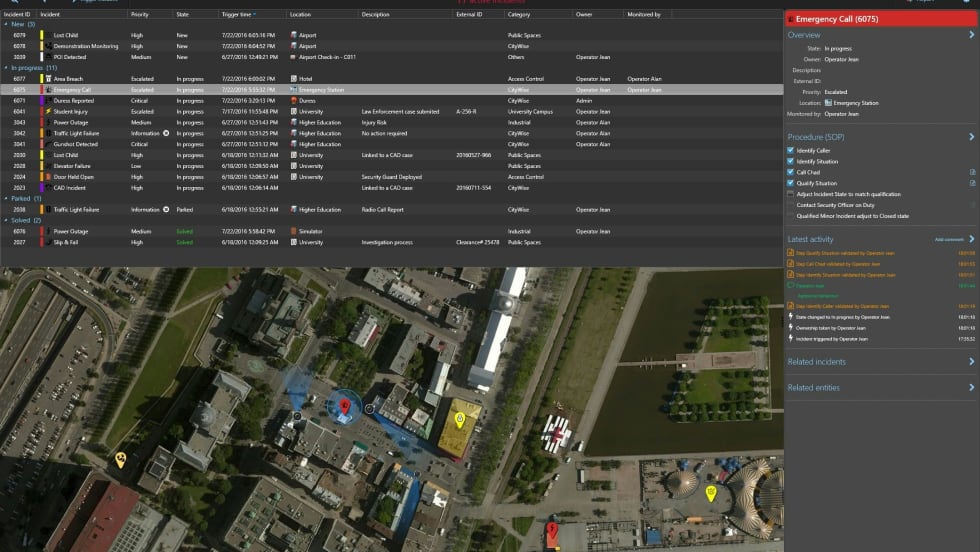Sort incidents by Trigger time column
The width and height of the screenshot is (980, 552).
238,15
